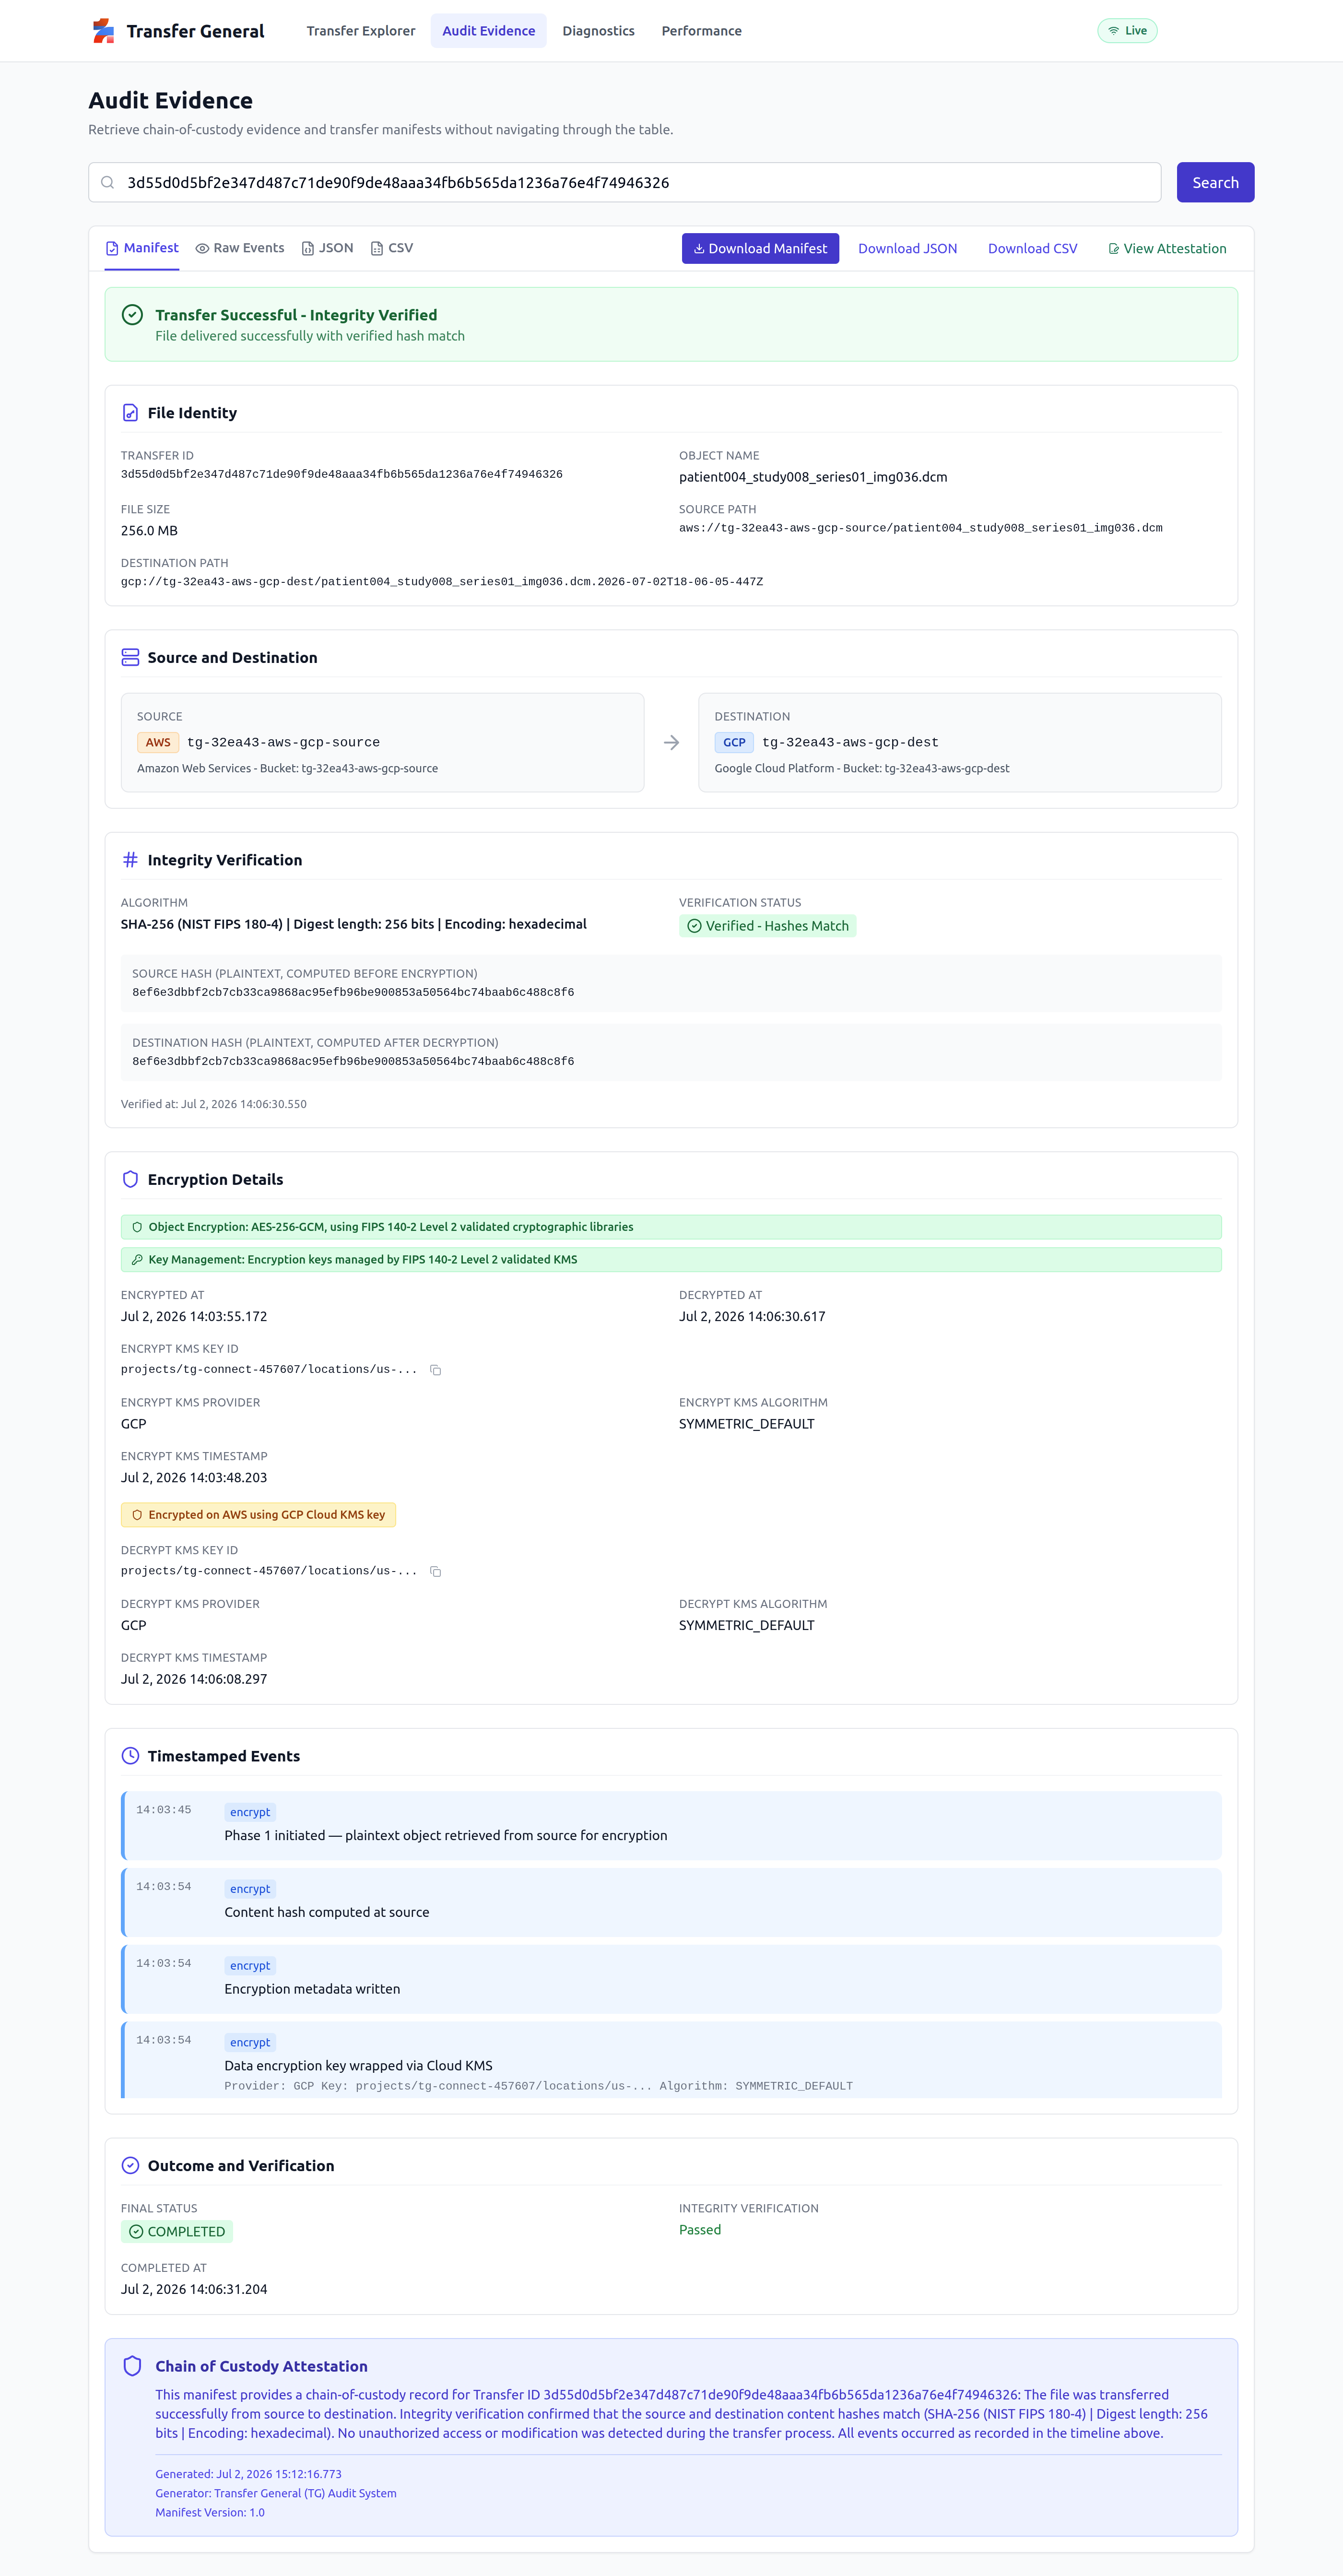Click the object name patient004_study008_series01_img036.dcm

[813, 477]
